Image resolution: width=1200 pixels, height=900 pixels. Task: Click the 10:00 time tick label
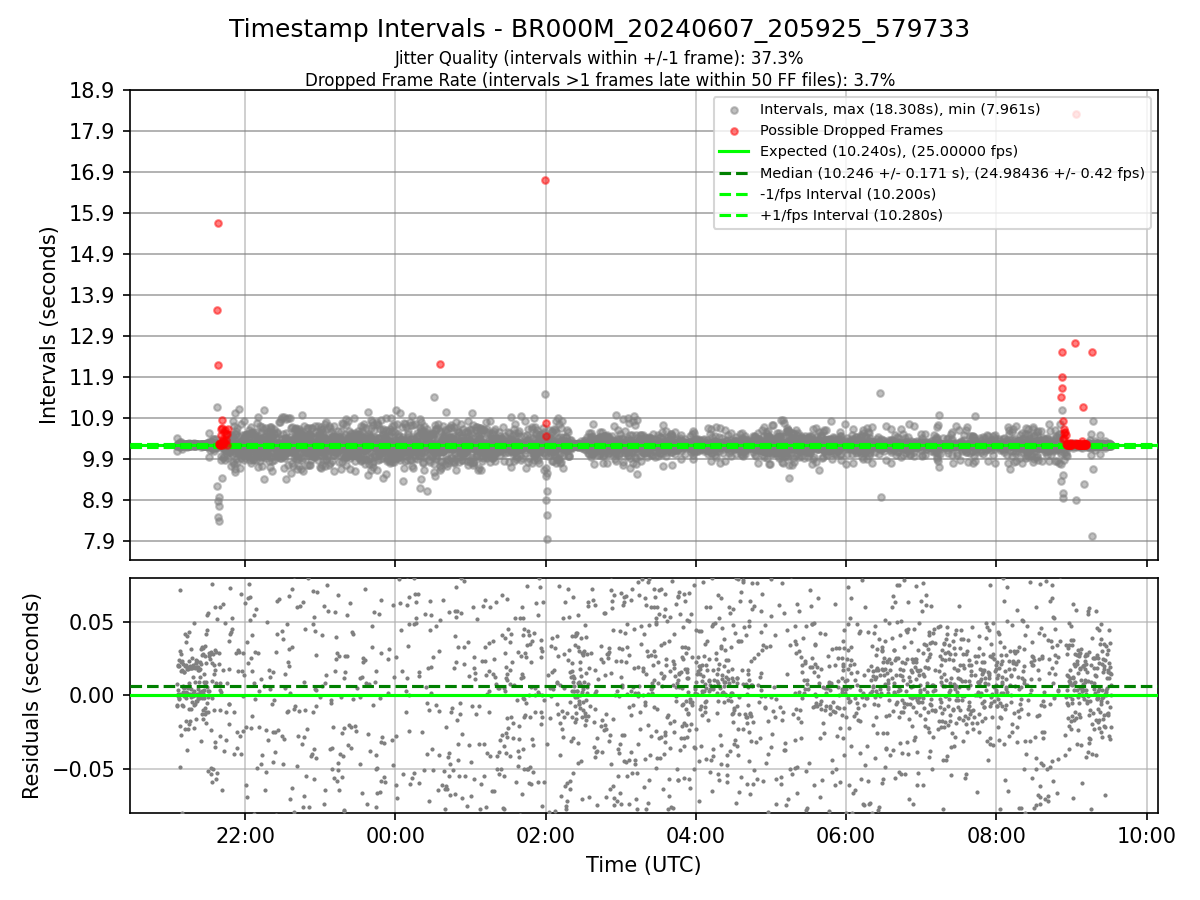pyautogui.click(x=1146, y=834)
